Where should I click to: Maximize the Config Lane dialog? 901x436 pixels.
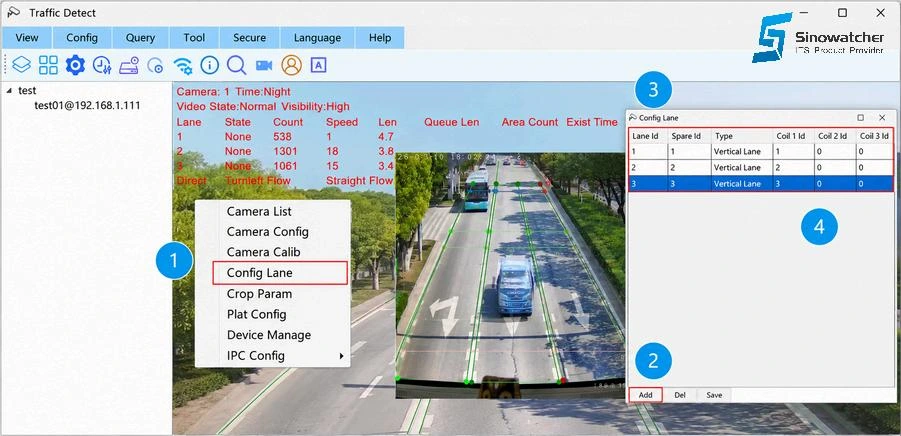[x=860, y=118]
